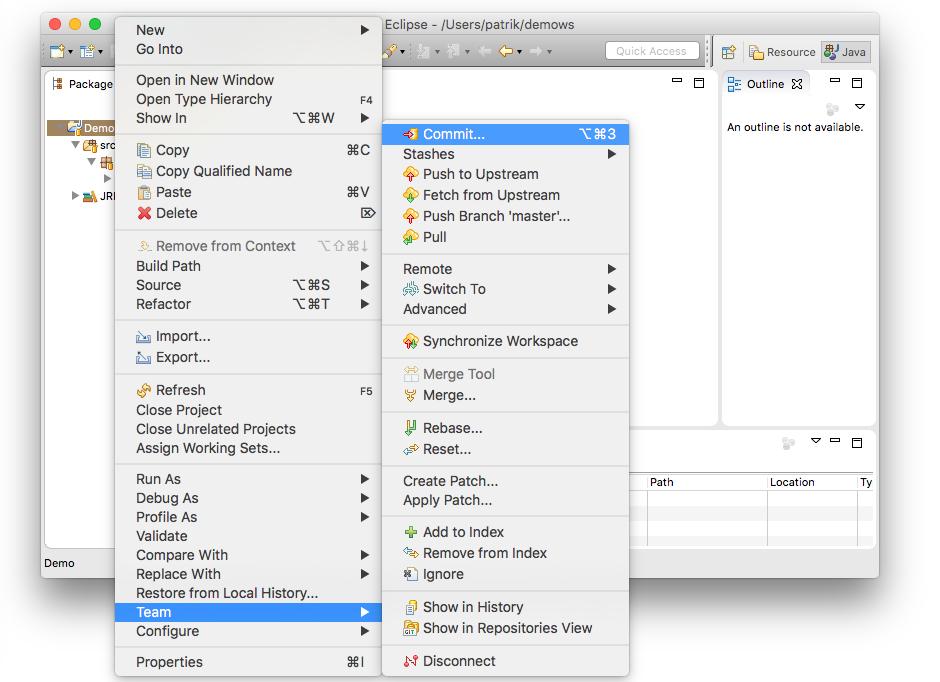Select Apply Patch... entry

coord(505,500)
